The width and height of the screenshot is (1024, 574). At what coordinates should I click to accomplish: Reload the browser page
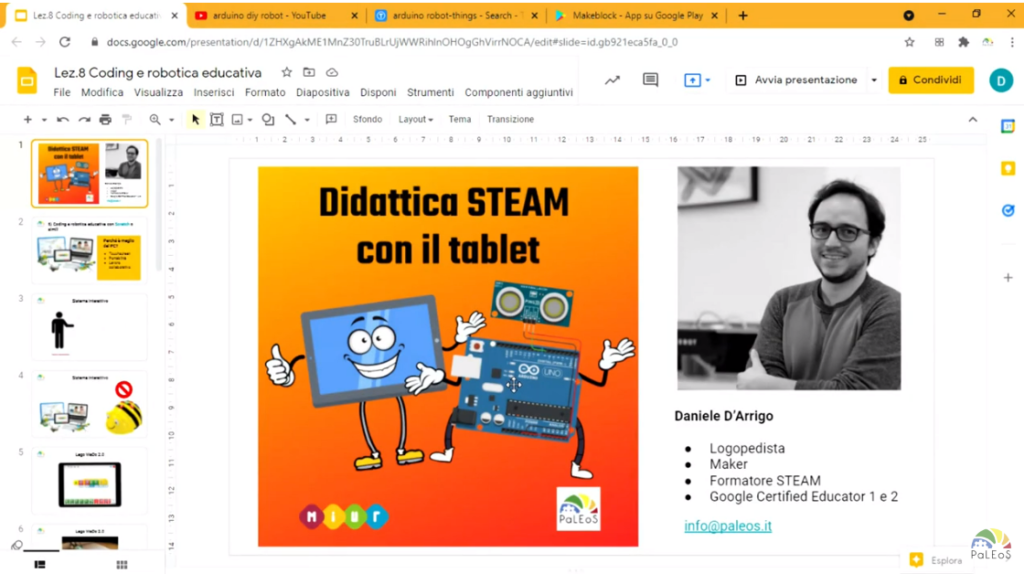point(65,42)
